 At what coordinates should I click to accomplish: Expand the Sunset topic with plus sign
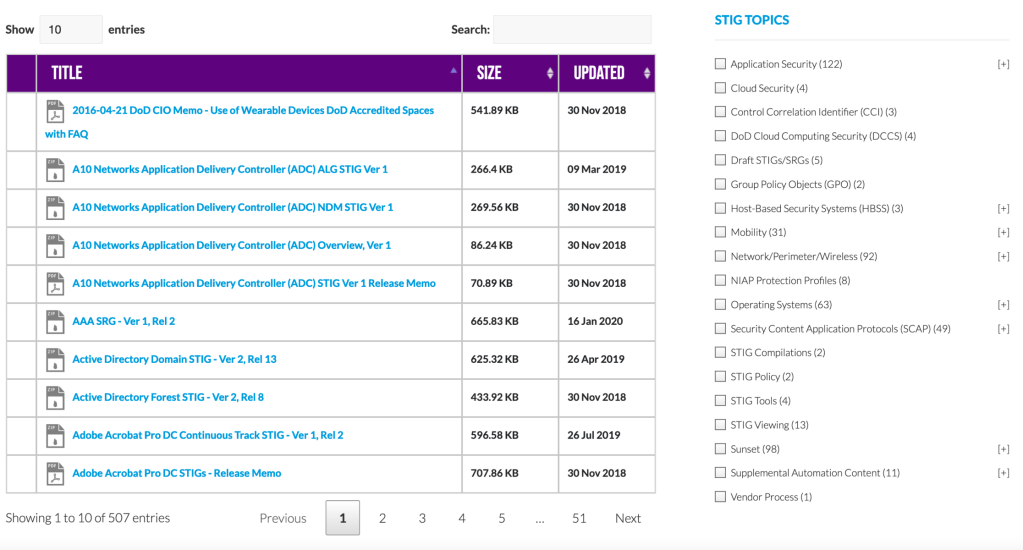click(x=1003, y=449)
